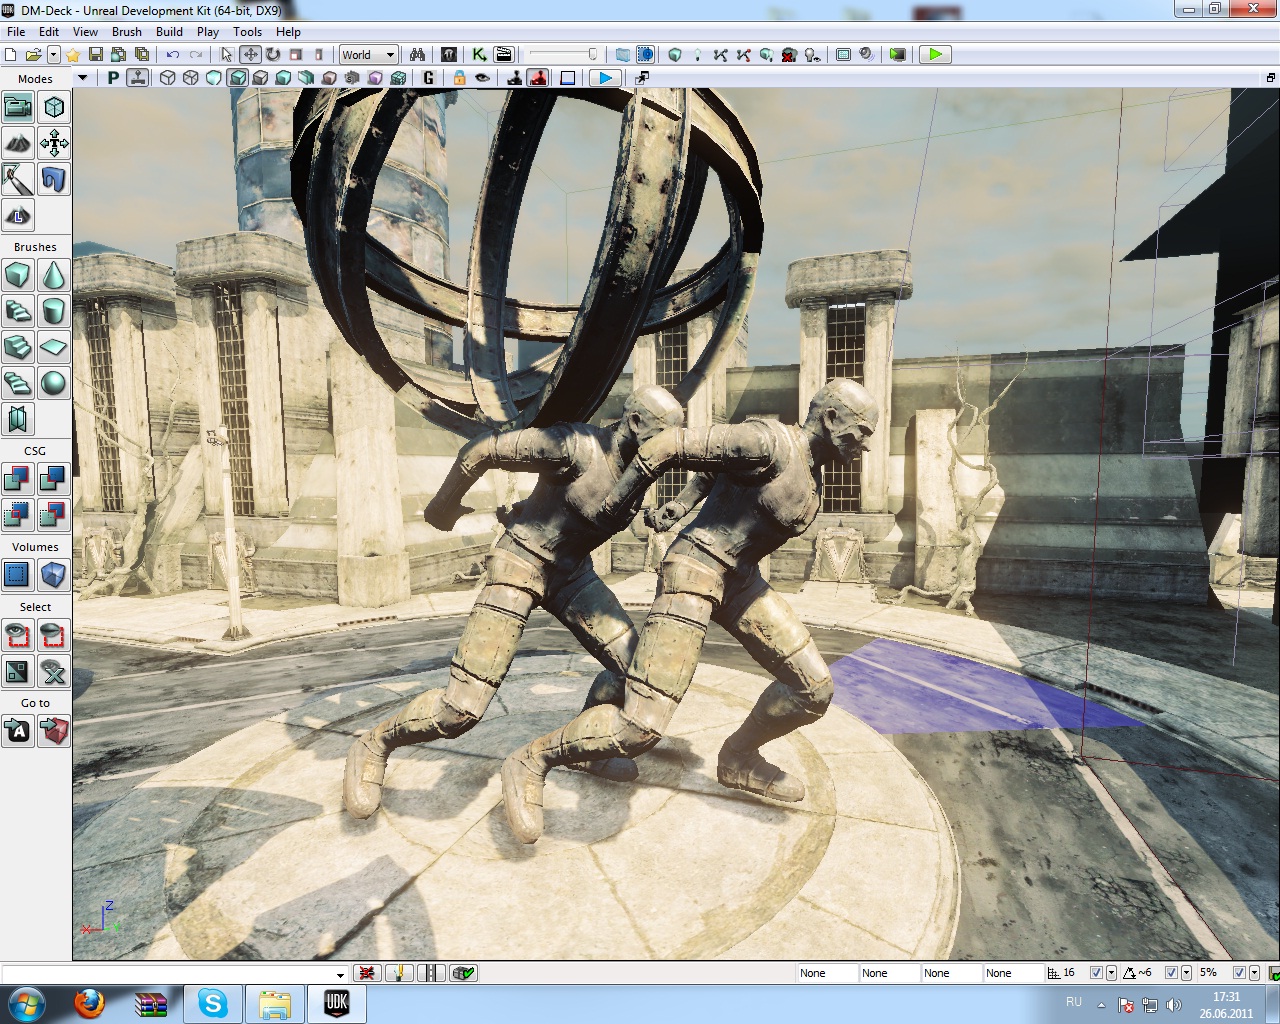1280x1024 pixels.
Task: Open Firefox from Windows taskbar
Action: click(89, 1003)
